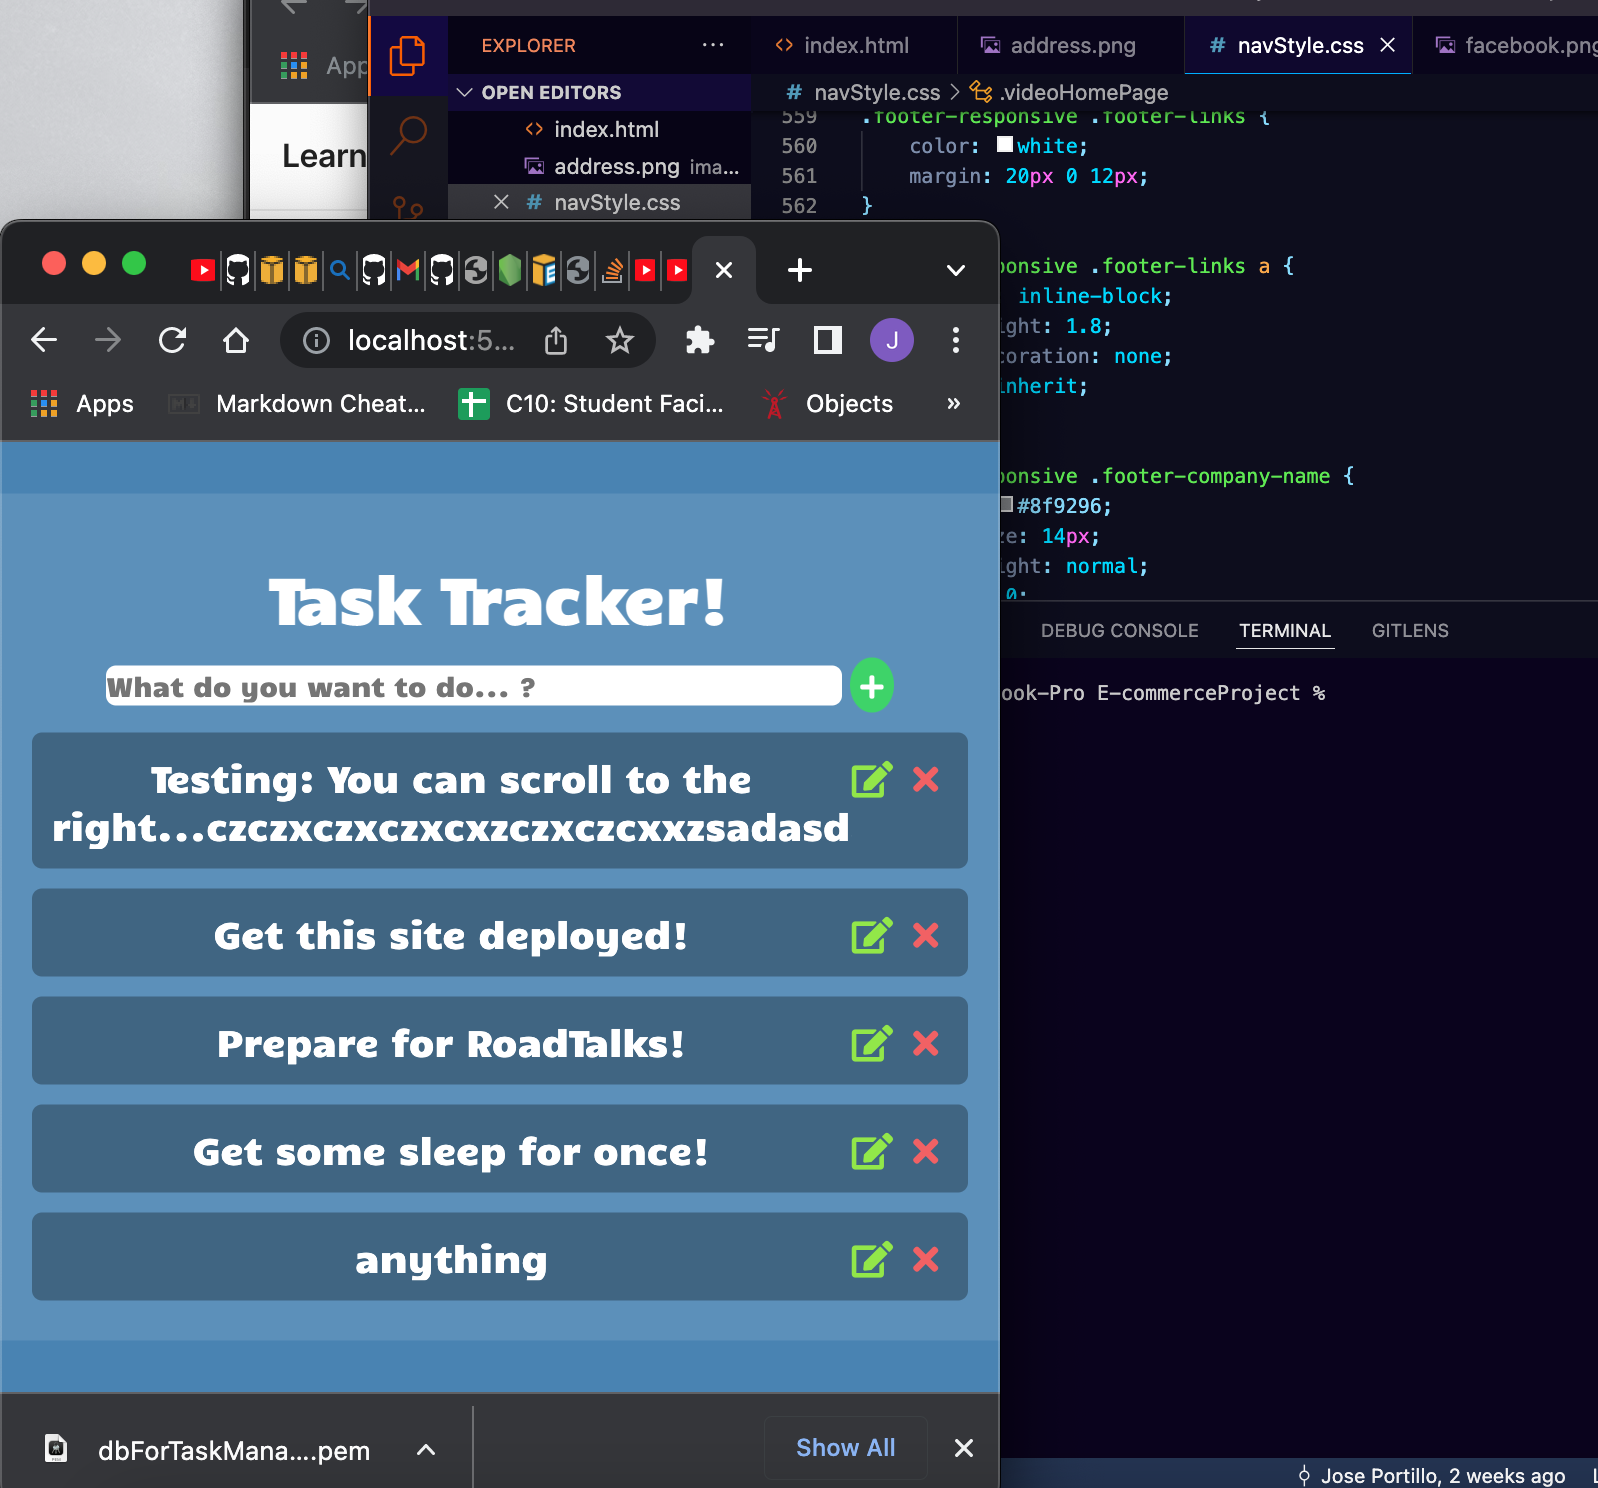Viewport: 1598px width, 1488px height.
Task: Edit the 'Get some sleep for once!' task
Action: [x=871, y=1152]
